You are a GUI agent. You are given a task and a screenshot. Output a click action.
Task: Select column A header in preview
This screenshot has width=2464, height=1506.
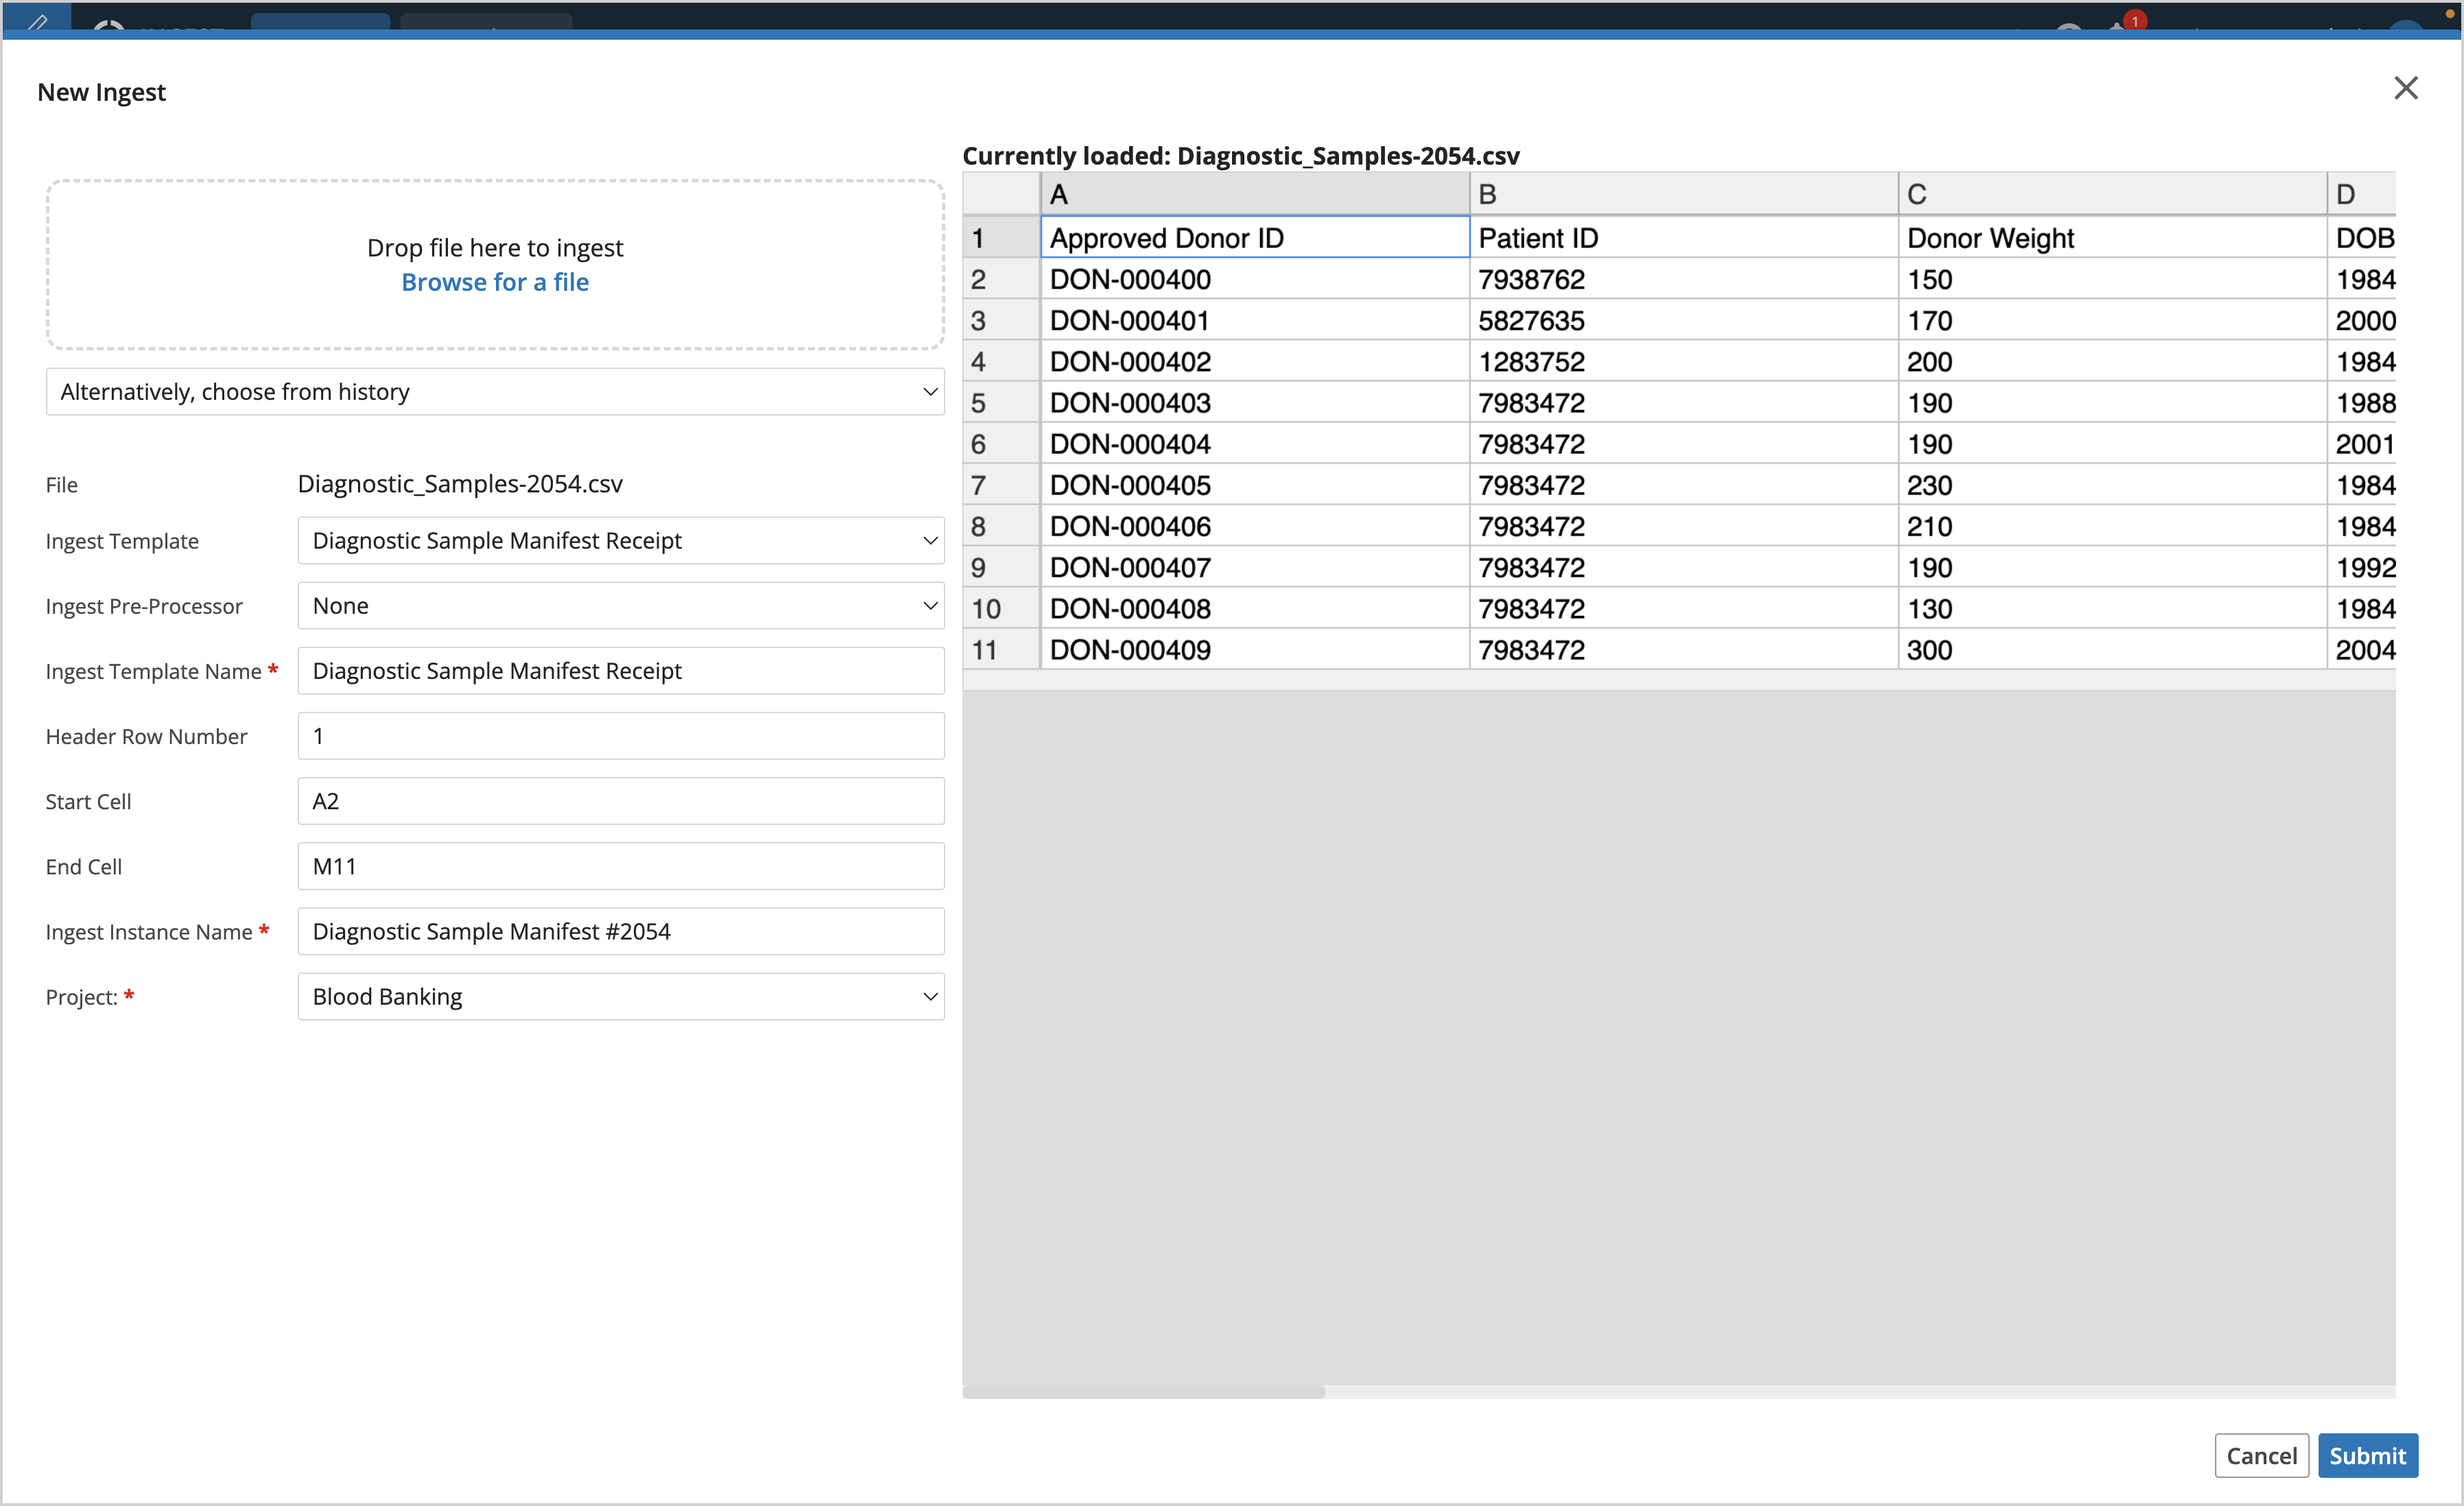pos(1255,194)
